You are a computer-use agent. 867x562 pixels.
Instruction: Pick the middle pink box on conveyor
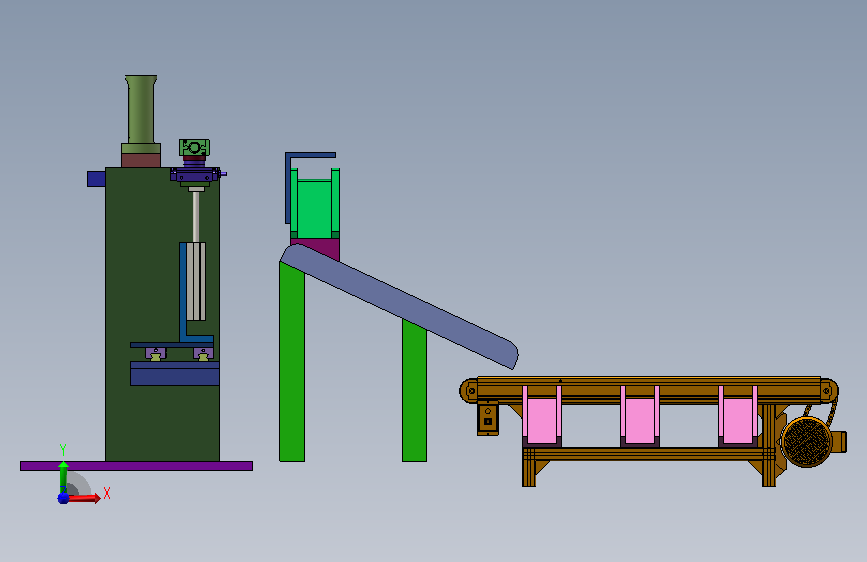coord(640,419)
